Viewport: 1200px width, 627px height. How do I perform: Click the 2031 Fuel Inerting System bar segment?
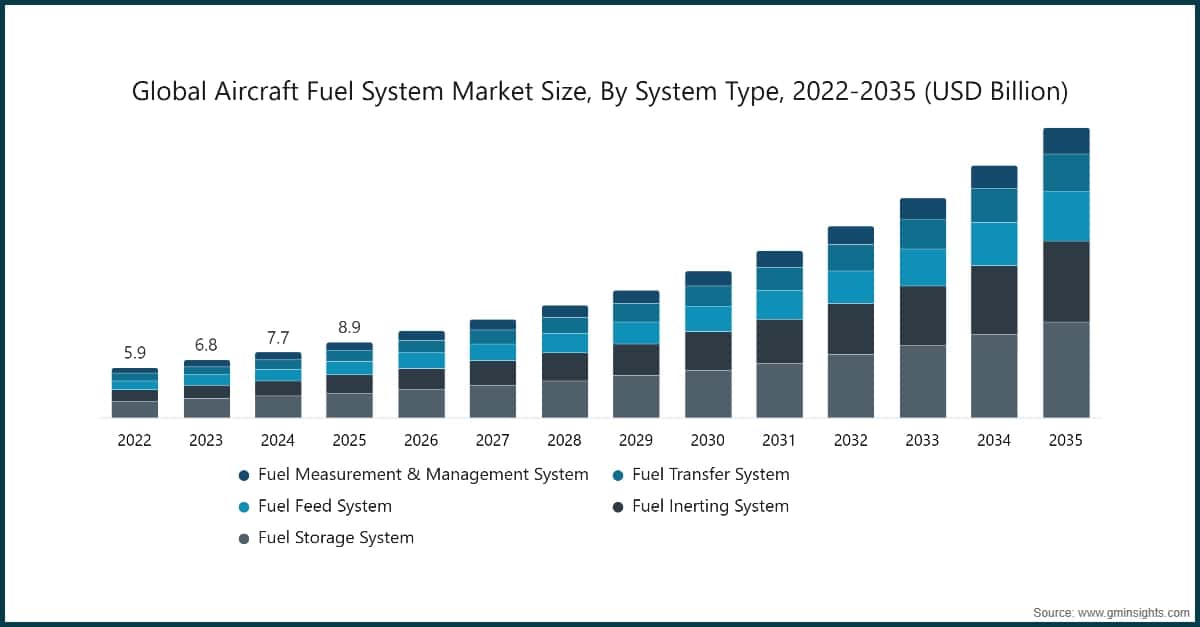coord(779,342)
